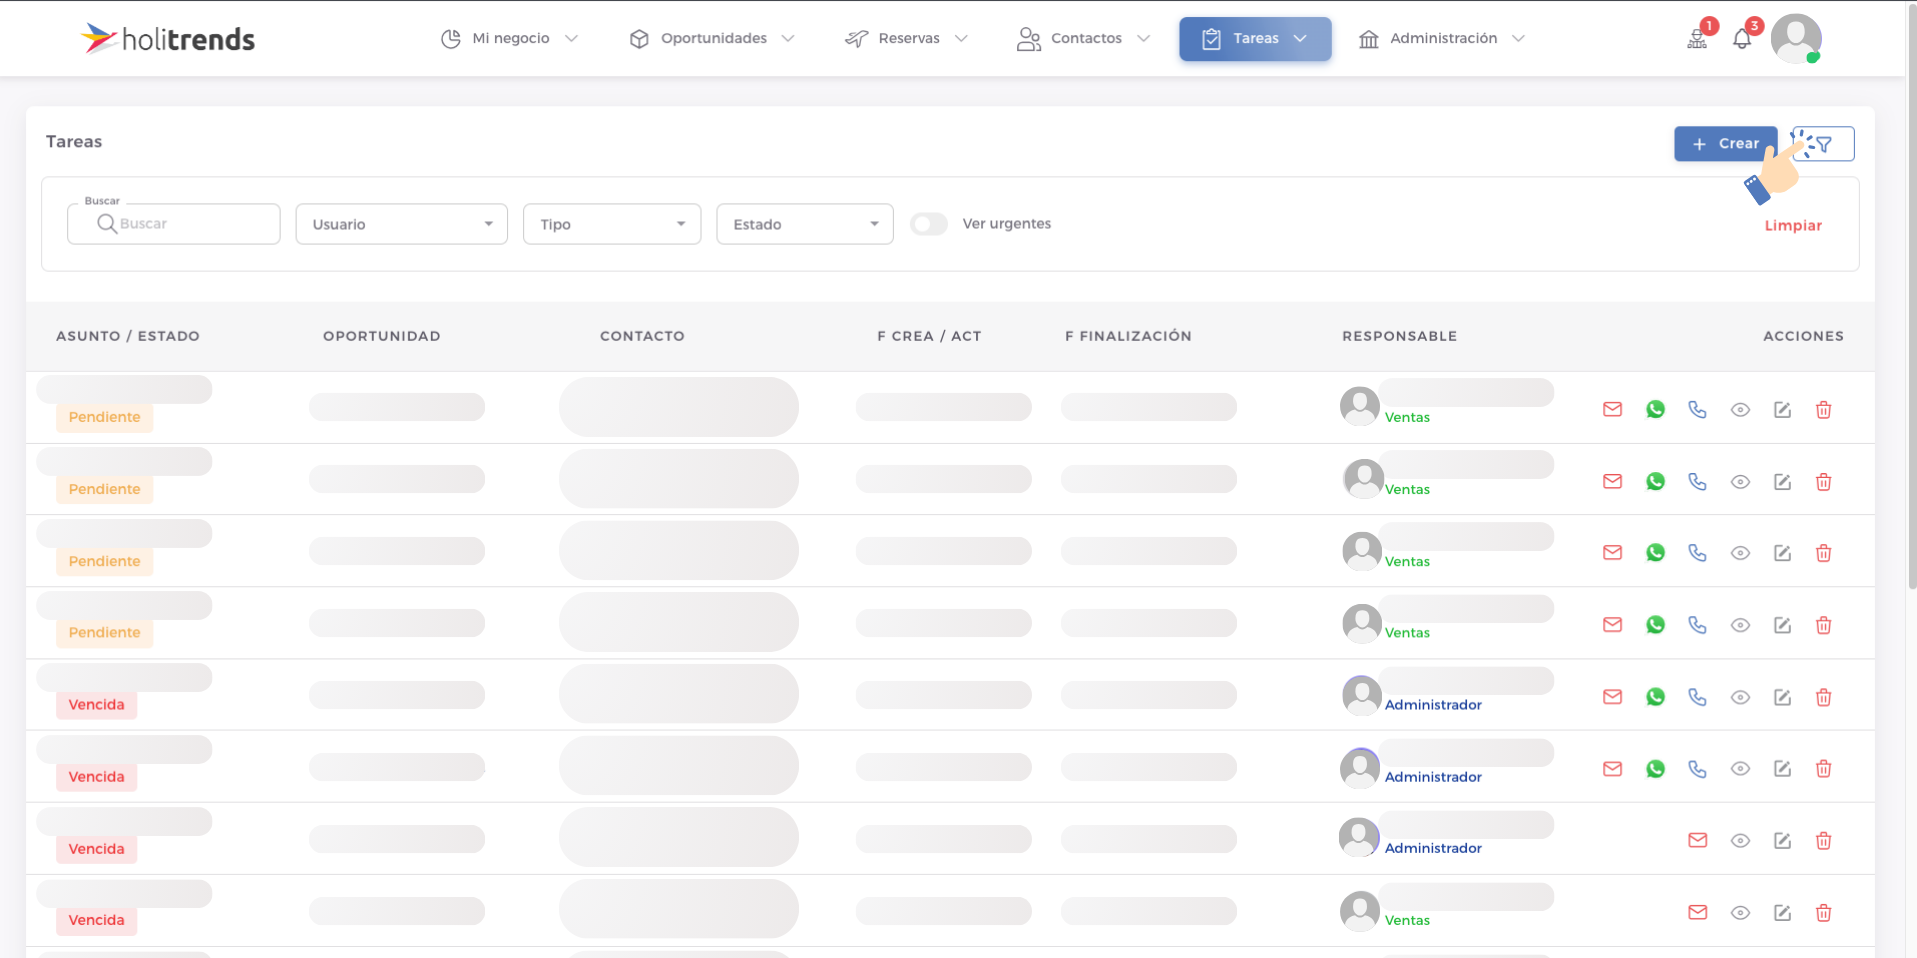Viewport: 1917px width, 958px height.
Task: Send email for the first Pendiente task
Action: [1612, 409]
